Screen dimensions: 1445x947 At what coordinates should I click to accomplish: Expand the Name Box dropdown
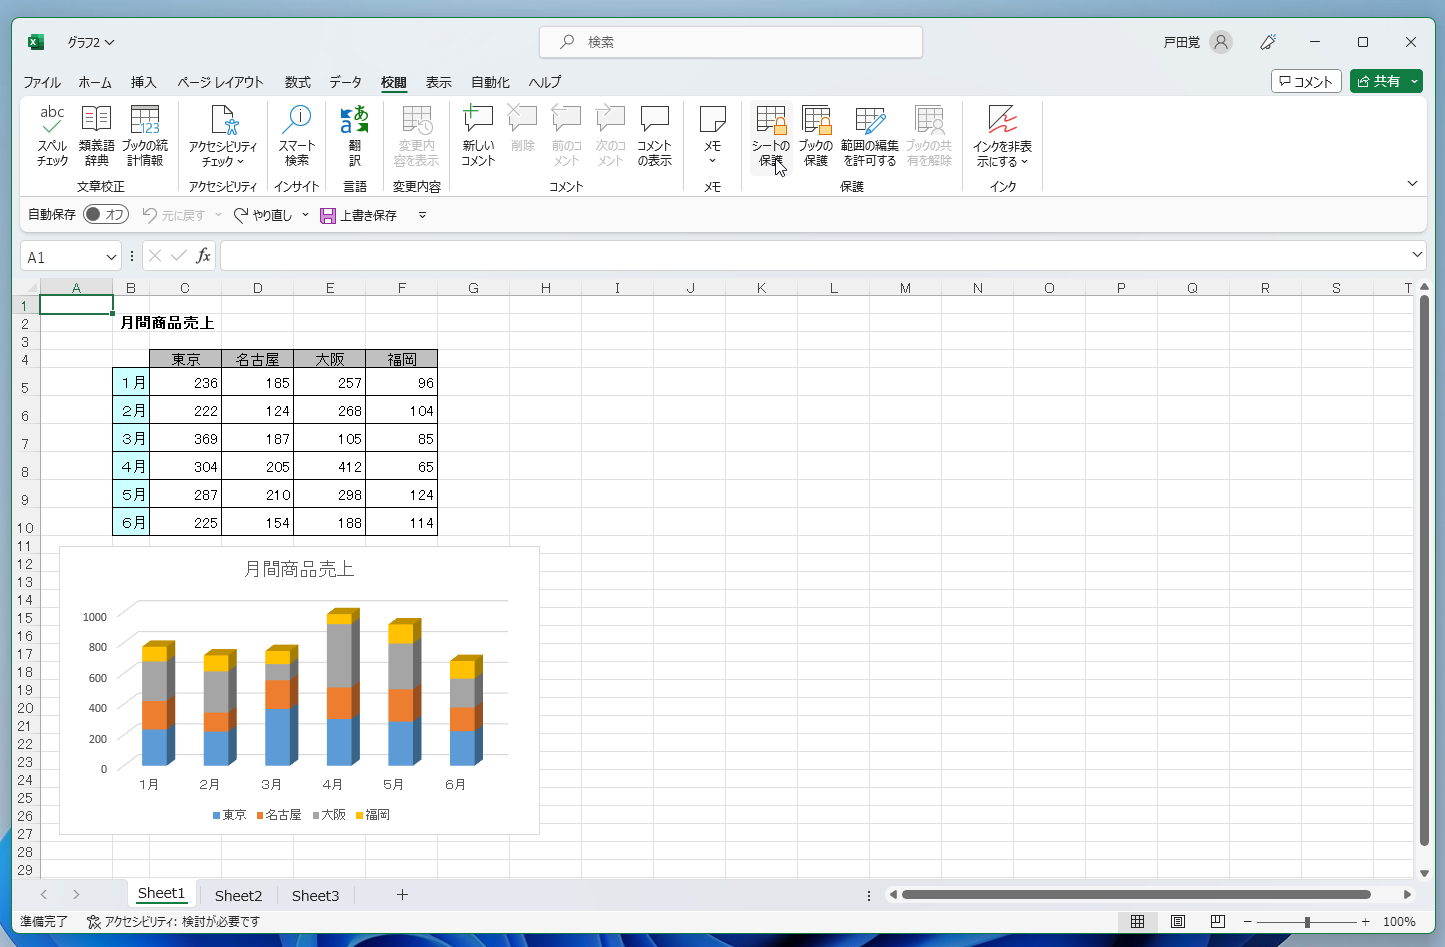[111, 257]
